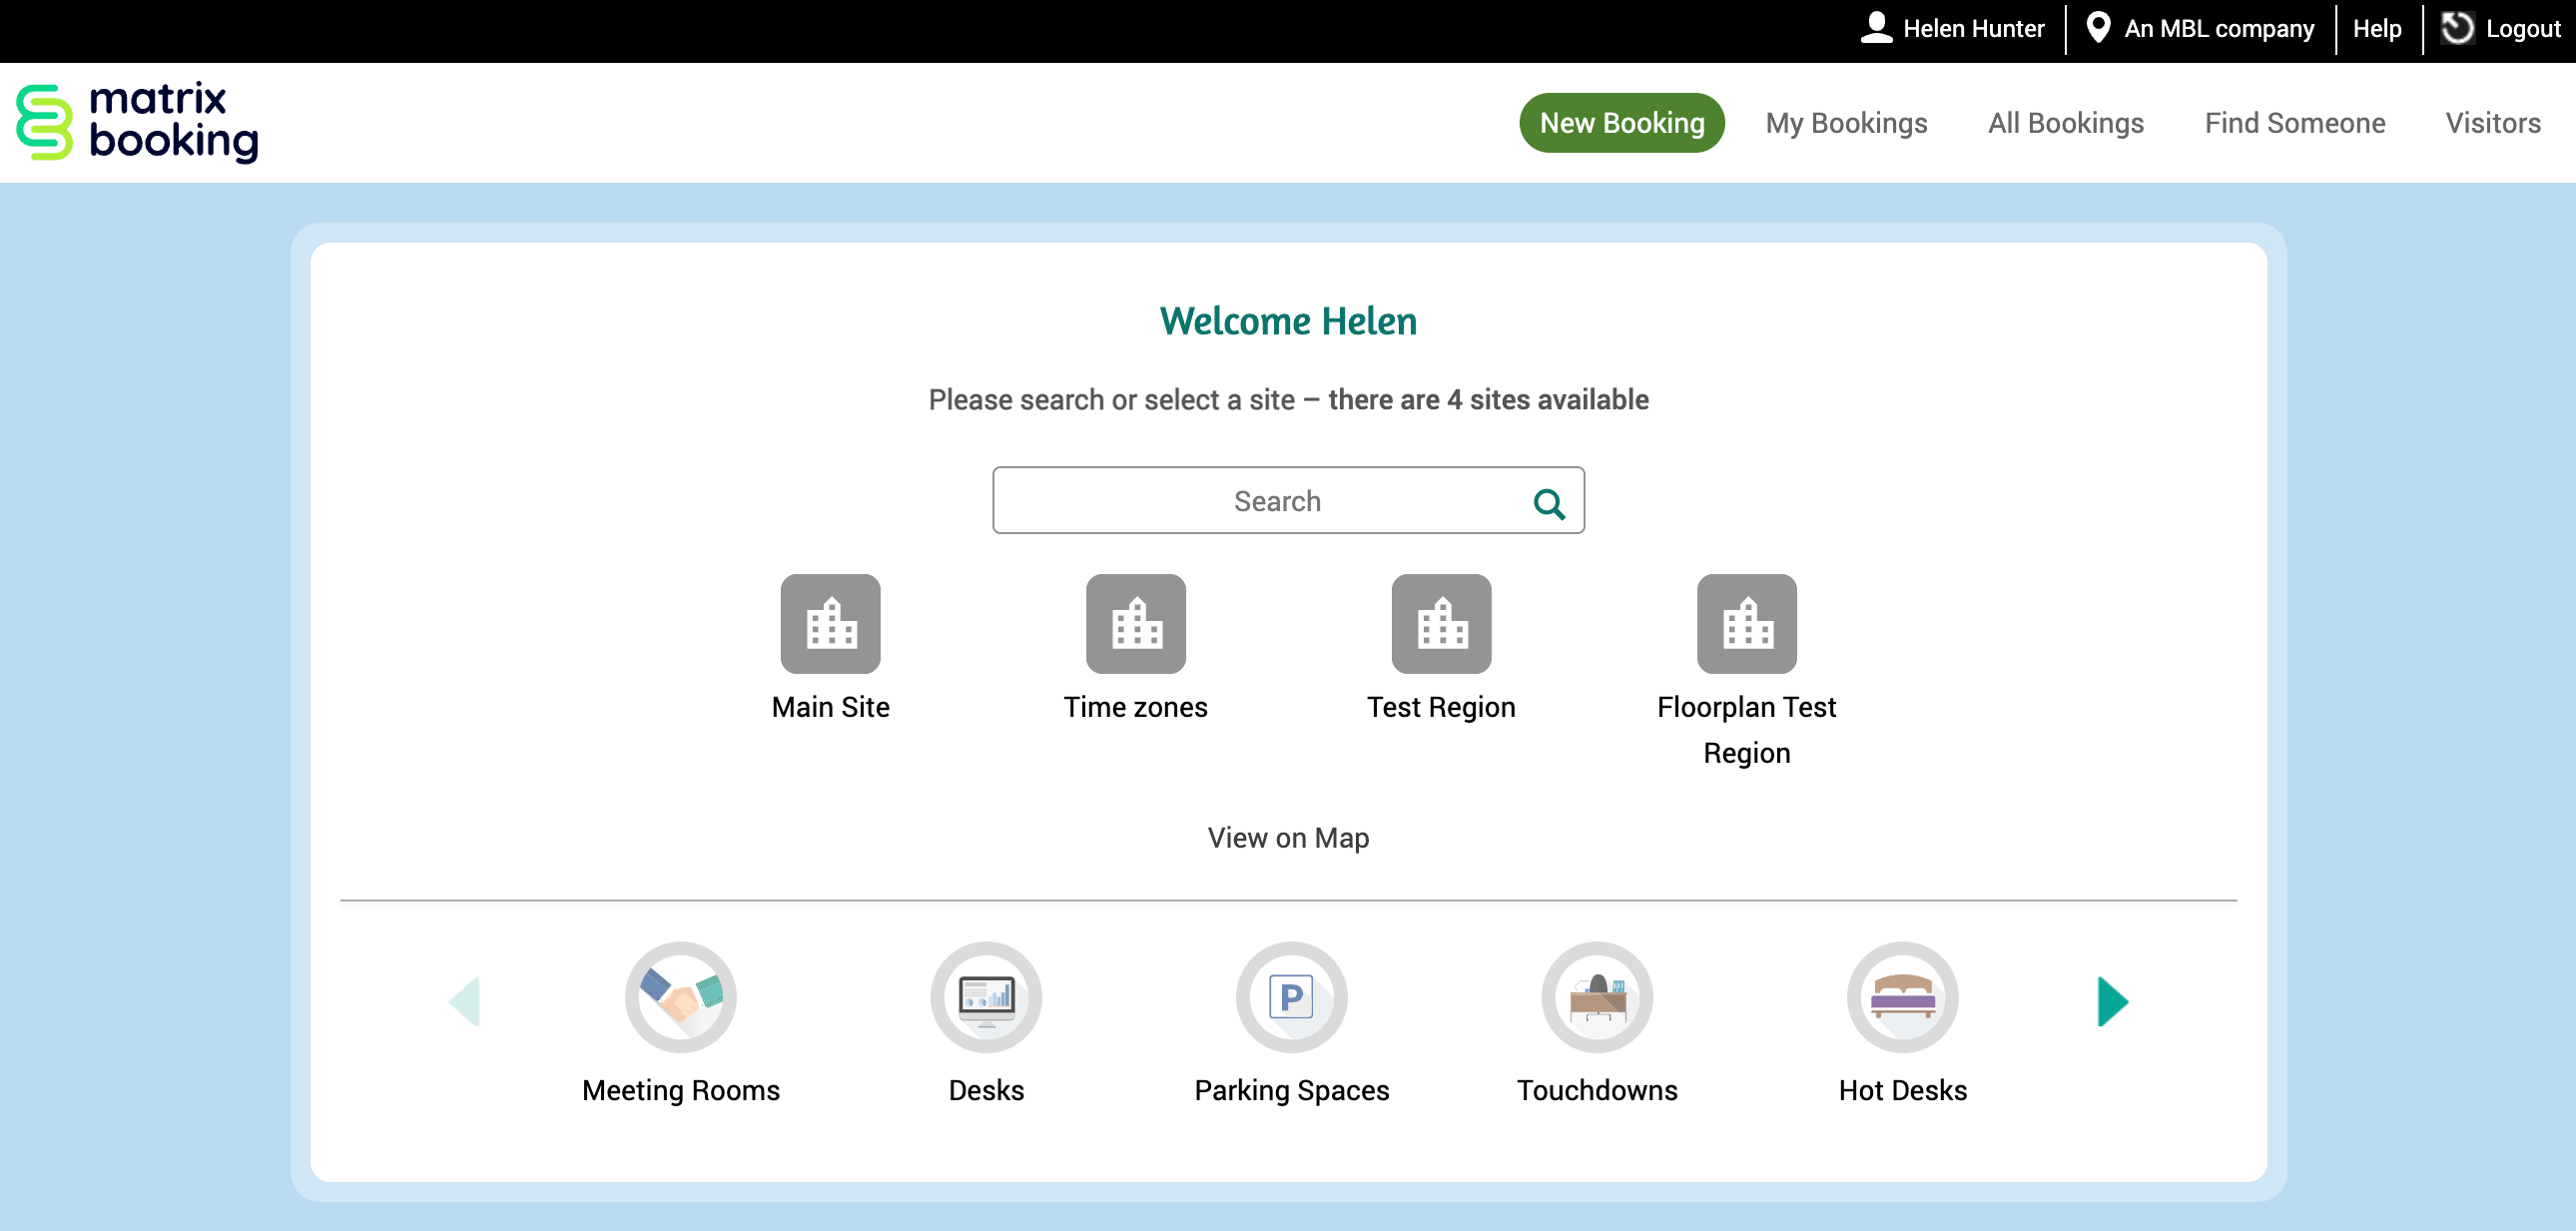Click the search magnifier icon
The image size is (2576, 1231).
(1549, 503)
